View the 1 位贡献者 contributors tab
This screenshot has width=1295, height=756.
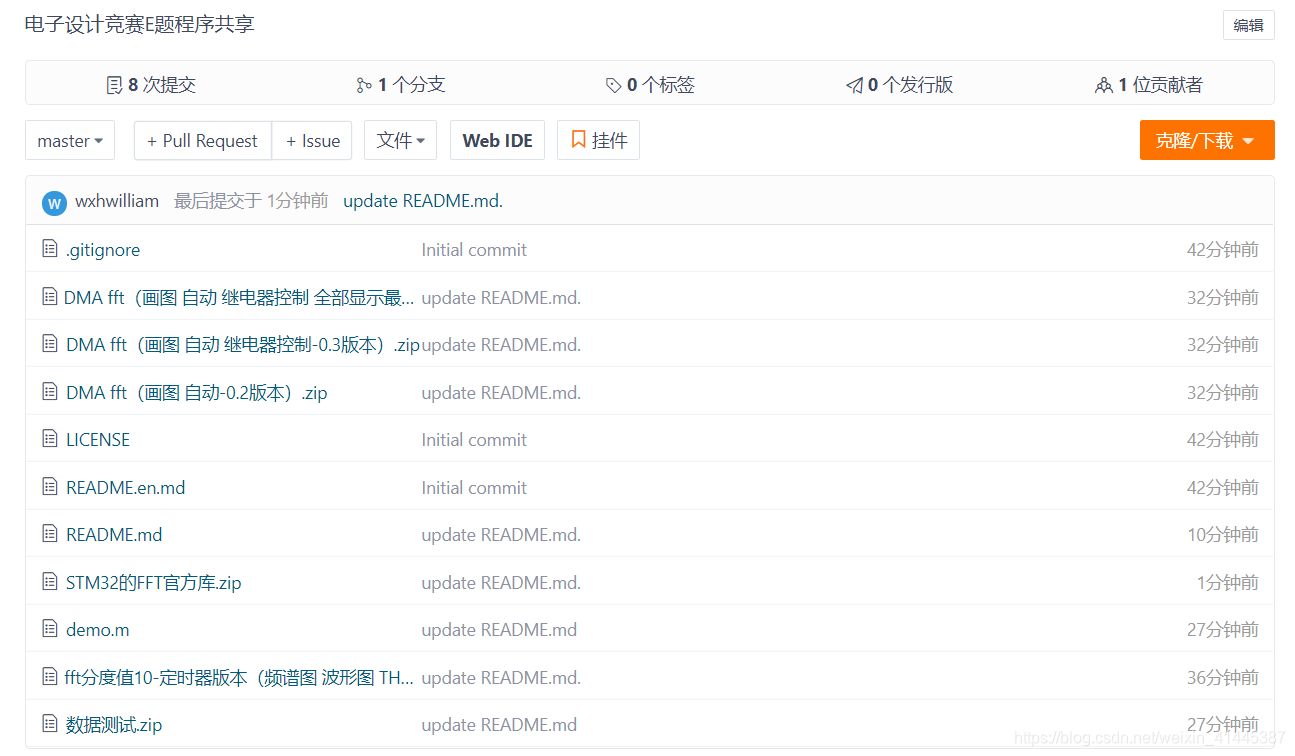click(x=1149, y=85)
